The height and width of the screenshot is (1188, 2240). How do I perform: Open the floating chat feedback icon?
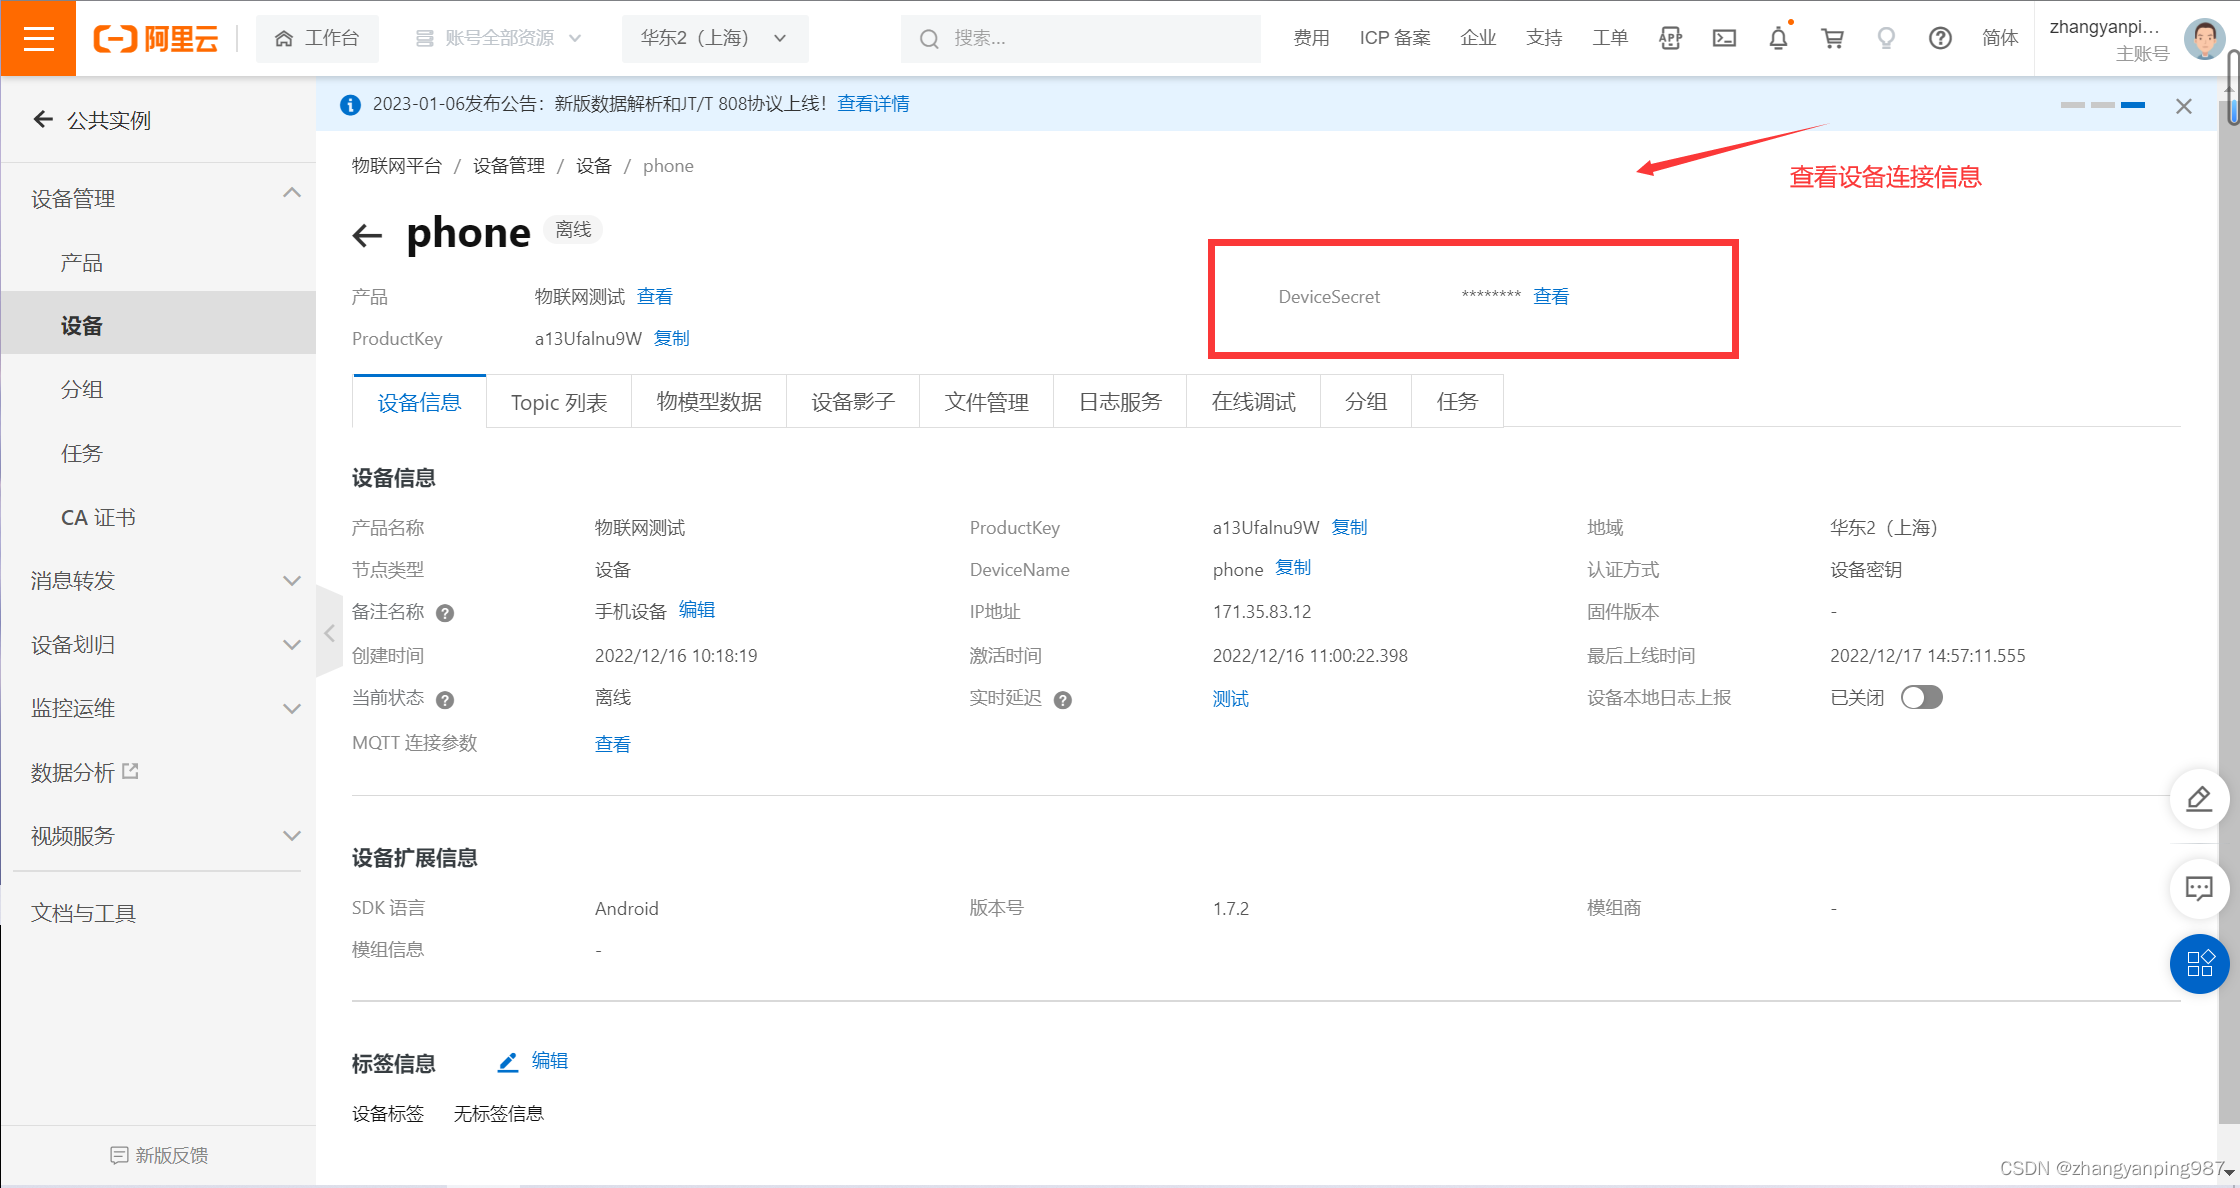point(2199,888)
